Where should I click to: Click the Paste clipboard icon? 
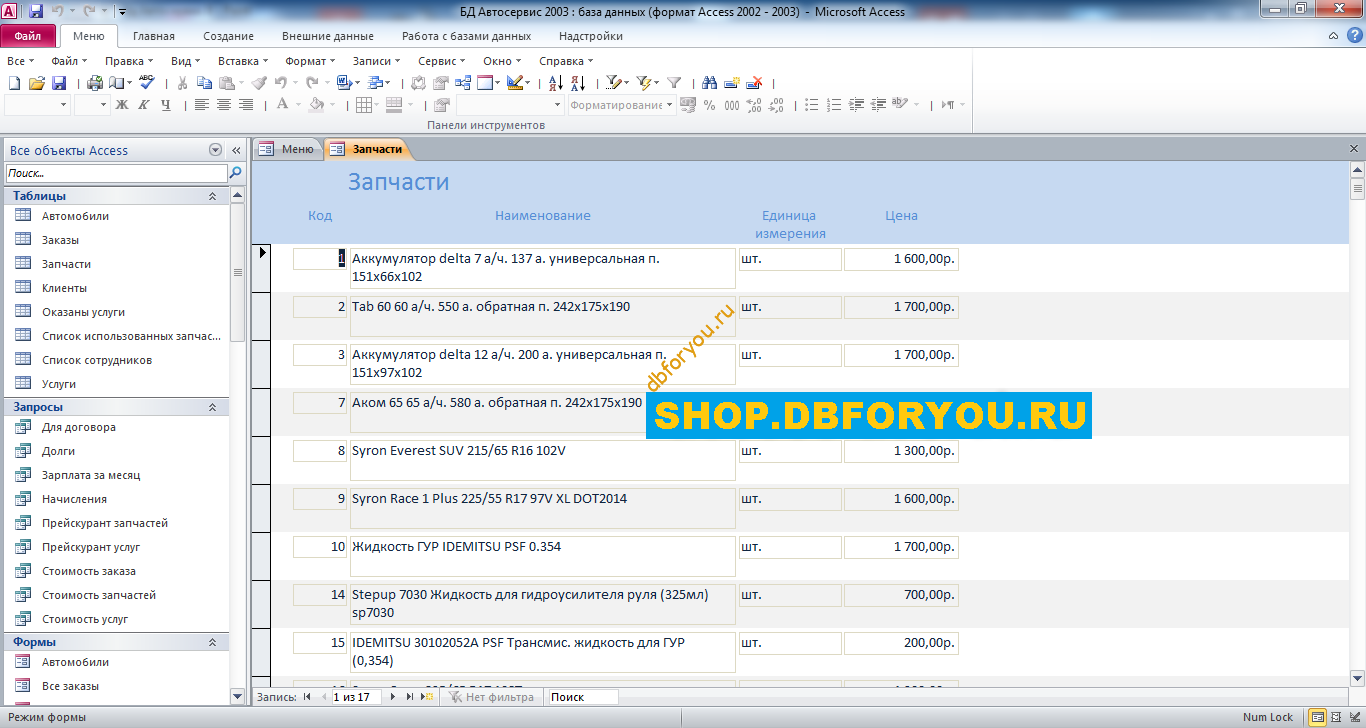click(x=227, y=83)
